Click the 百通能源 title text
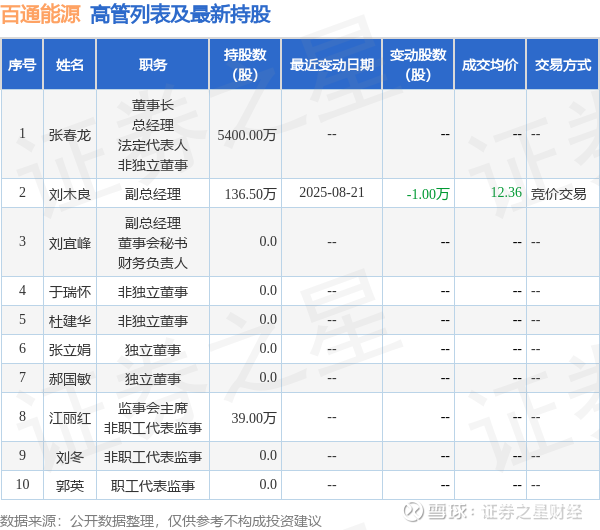Viewport: 600px width, 530px height. [41, 15]
